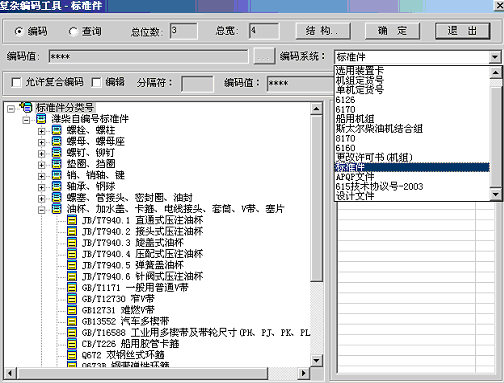The height and width of the screenshot is (383, 504).
Task: Collapse the 标准件分类号 root node
Action: pyautogui.click(x=11, y=109)
